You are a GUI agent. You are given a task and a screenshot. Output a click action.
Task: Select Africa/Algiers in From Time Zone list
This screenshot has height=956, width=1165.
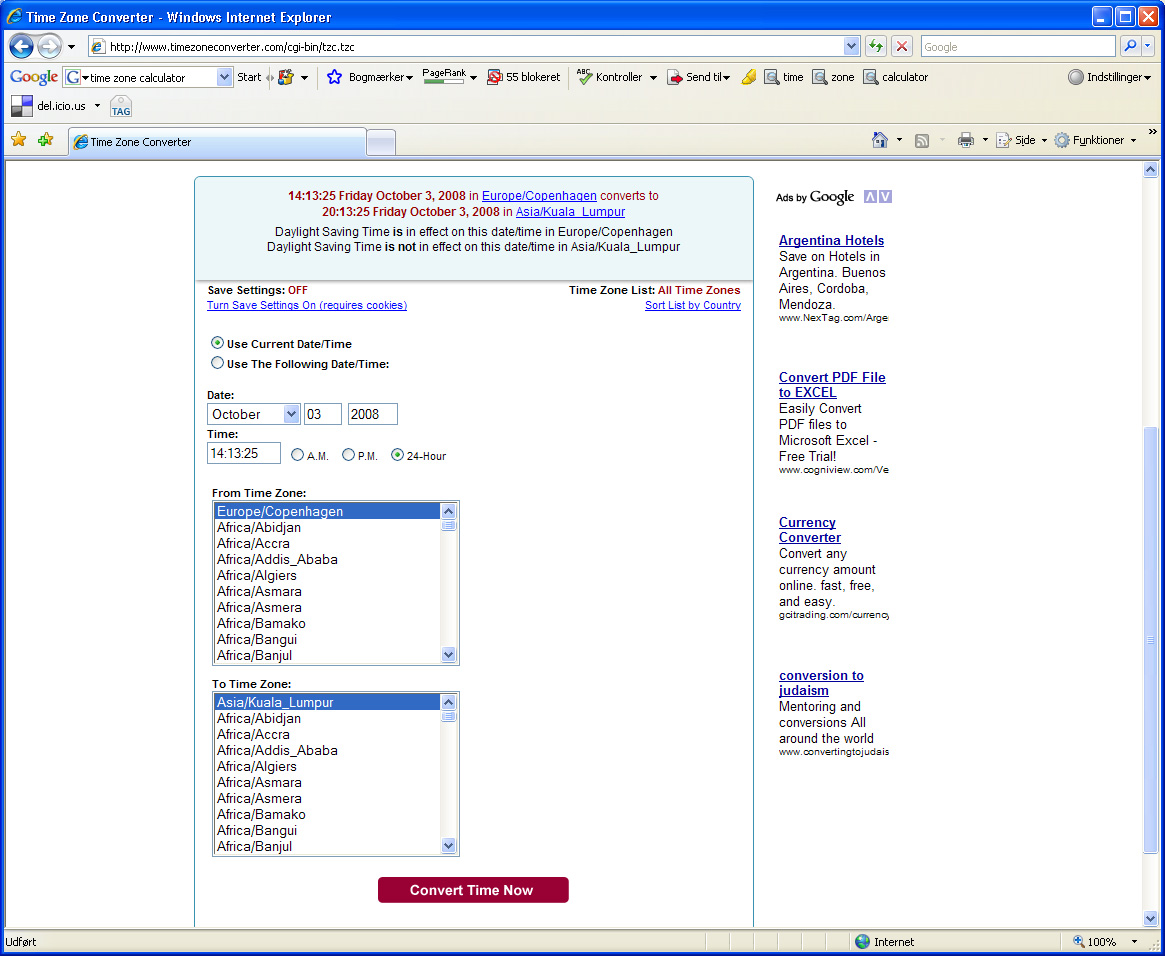coord(327,576)
